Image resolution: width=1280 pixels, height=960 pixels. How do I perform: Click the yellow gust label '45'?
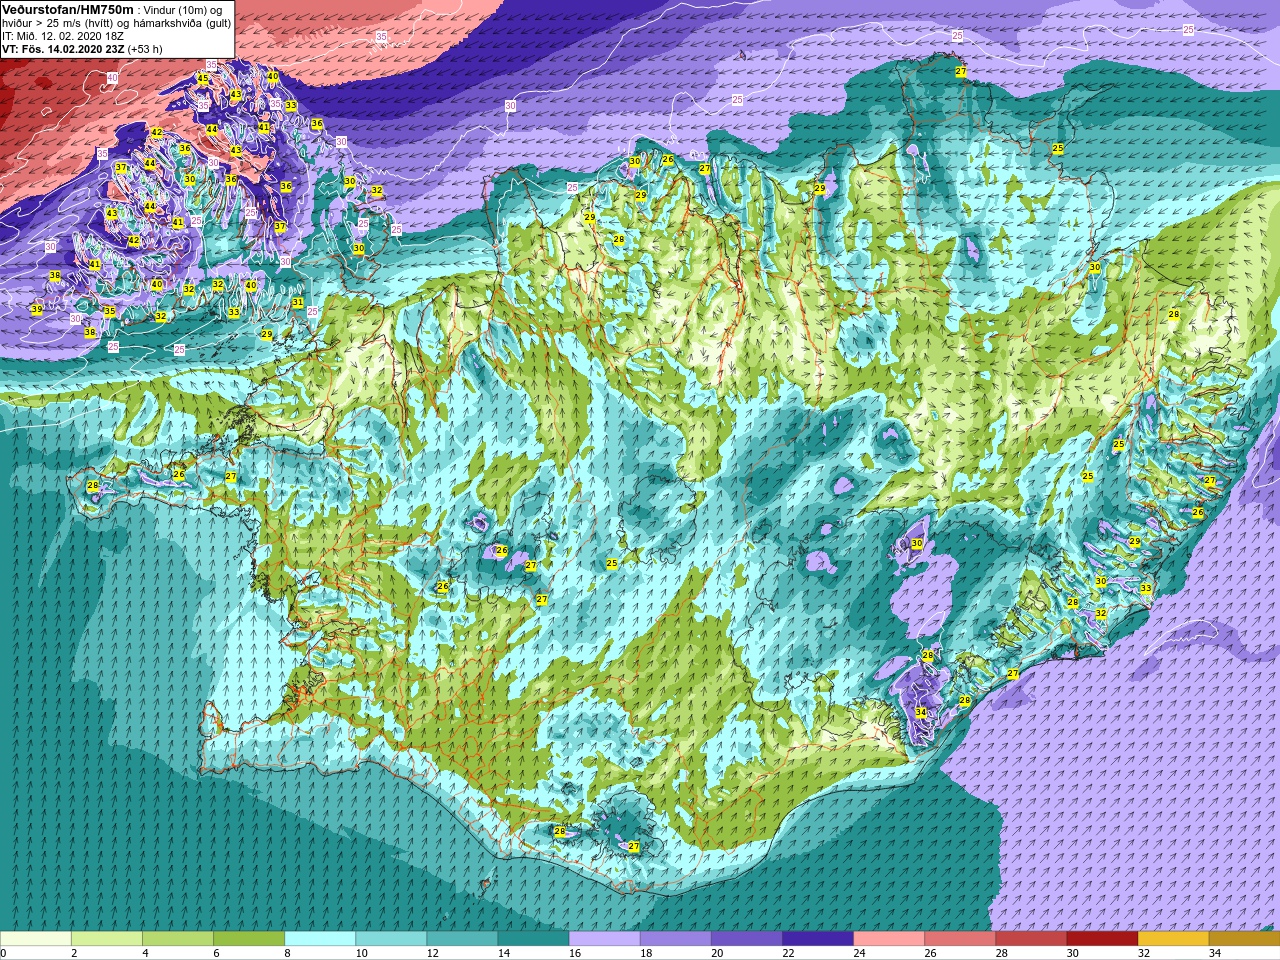pyautogui.click(x=203, y=78)
